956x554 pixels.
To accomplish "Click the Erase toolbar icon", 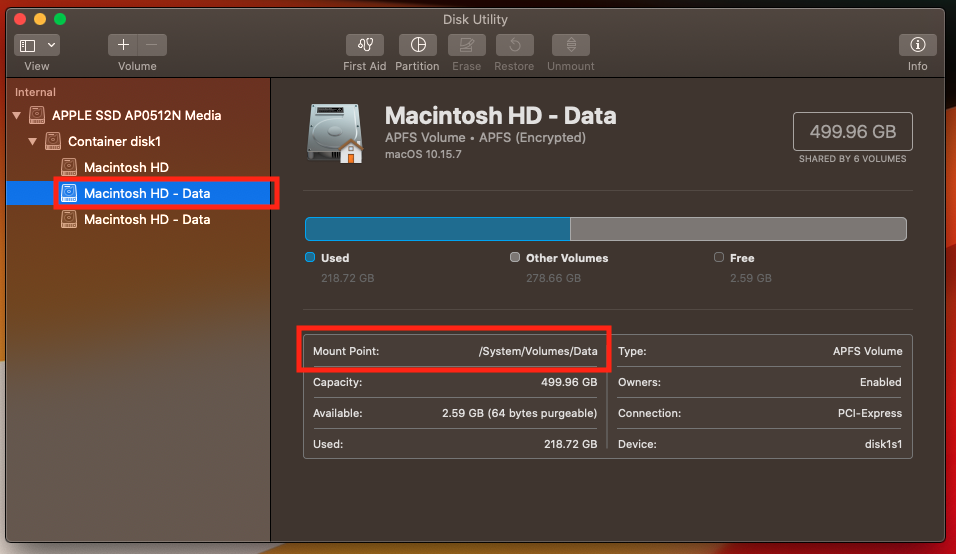I will (466, 45).
